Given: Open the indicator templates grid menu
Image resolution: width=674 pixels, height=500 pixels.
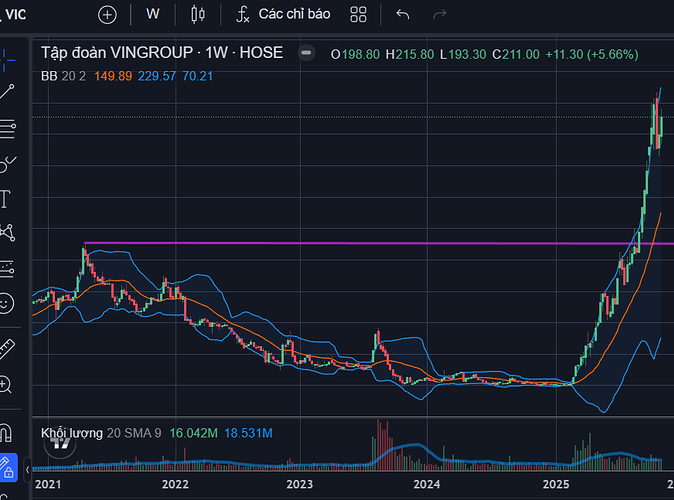Looking at the screenshot, I should point(358,14).
